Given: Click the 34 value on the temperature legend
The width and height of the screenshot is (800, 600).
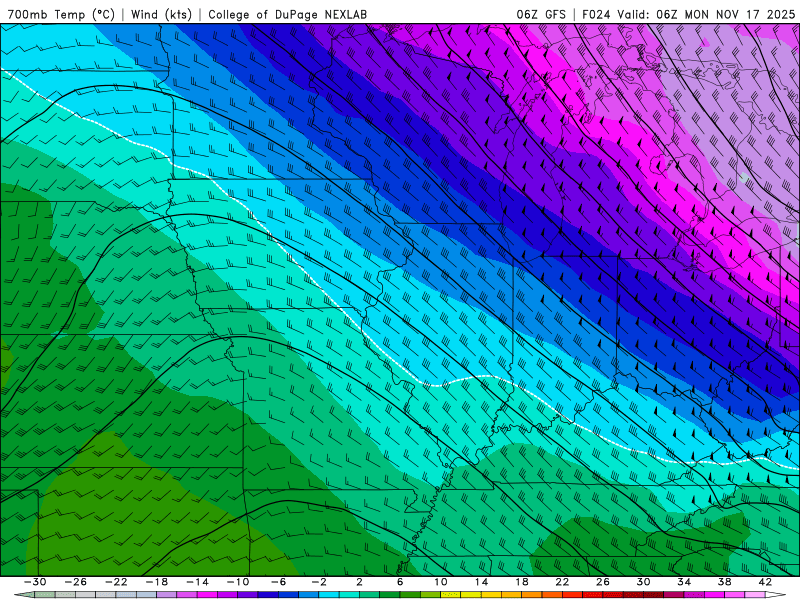Looking at the screenshot, I should point(684,582).
